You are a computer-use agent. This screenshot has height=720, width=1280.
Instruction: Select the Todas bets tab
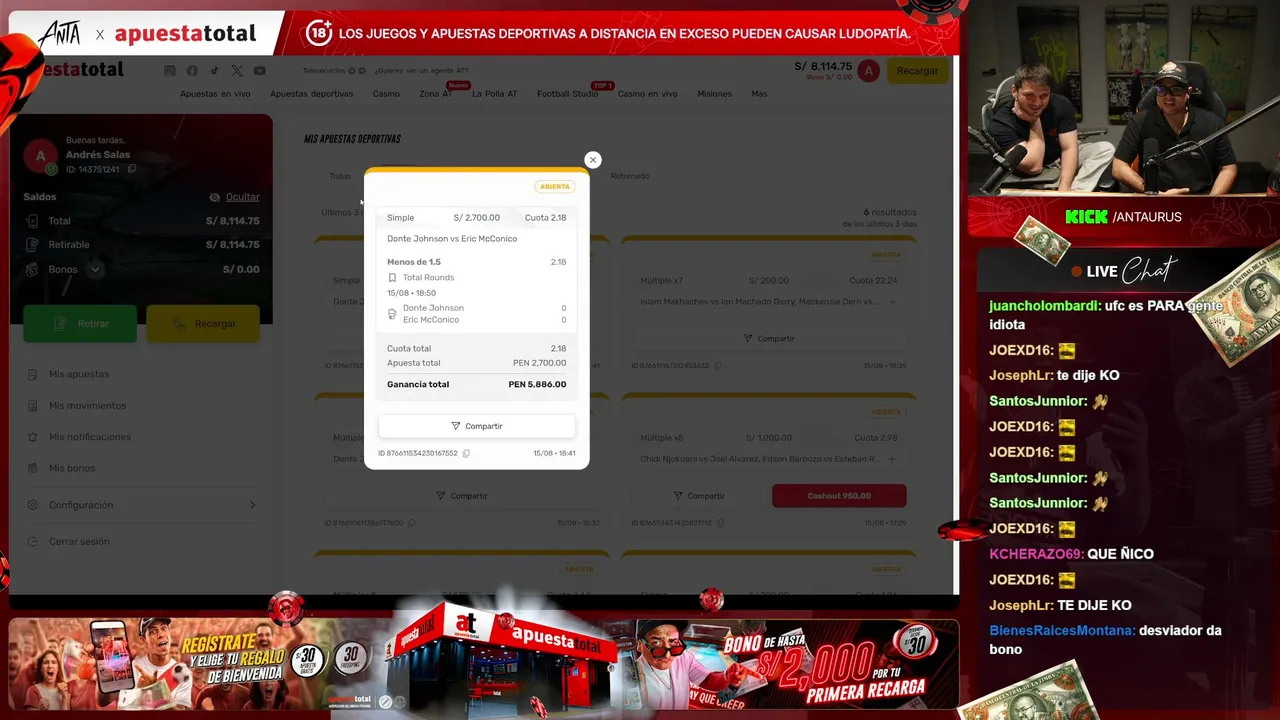[x=340, y=176]
